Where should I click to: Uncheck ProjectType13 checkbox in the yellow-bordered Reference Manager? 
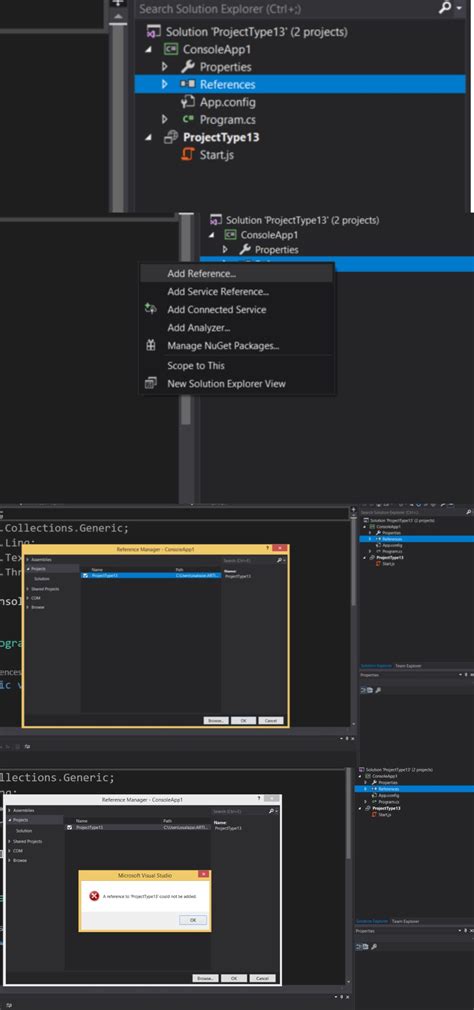click(85, 575)
